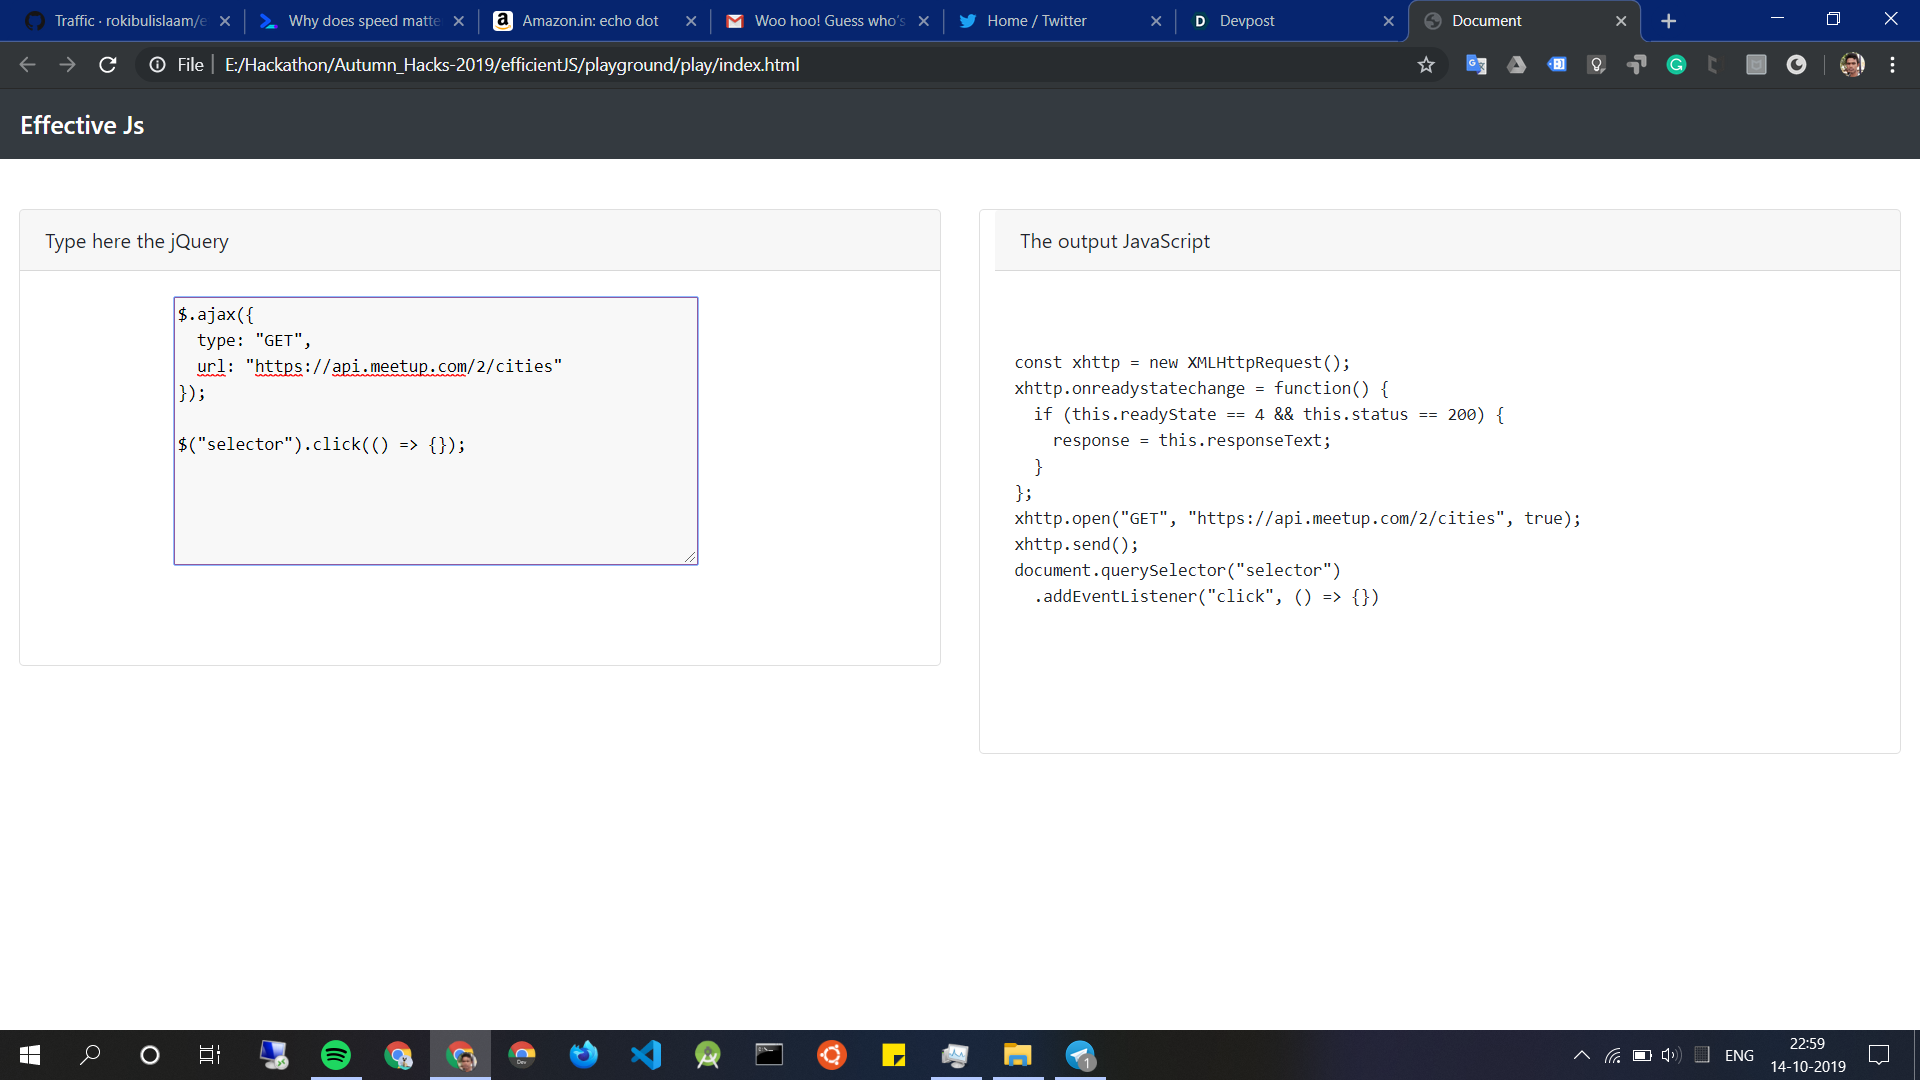1920x1080 pixels.
Task: Click the profile avatar icon
Action: [x=1852, y=65]
